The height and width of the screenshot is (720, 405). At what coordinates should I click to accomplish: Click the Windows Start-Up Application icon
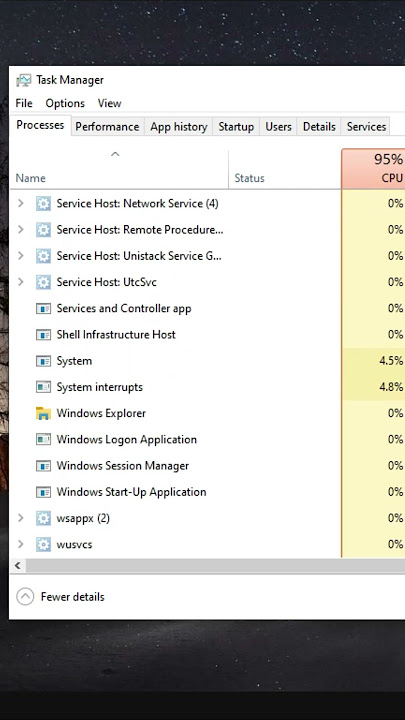pos(43,492)
